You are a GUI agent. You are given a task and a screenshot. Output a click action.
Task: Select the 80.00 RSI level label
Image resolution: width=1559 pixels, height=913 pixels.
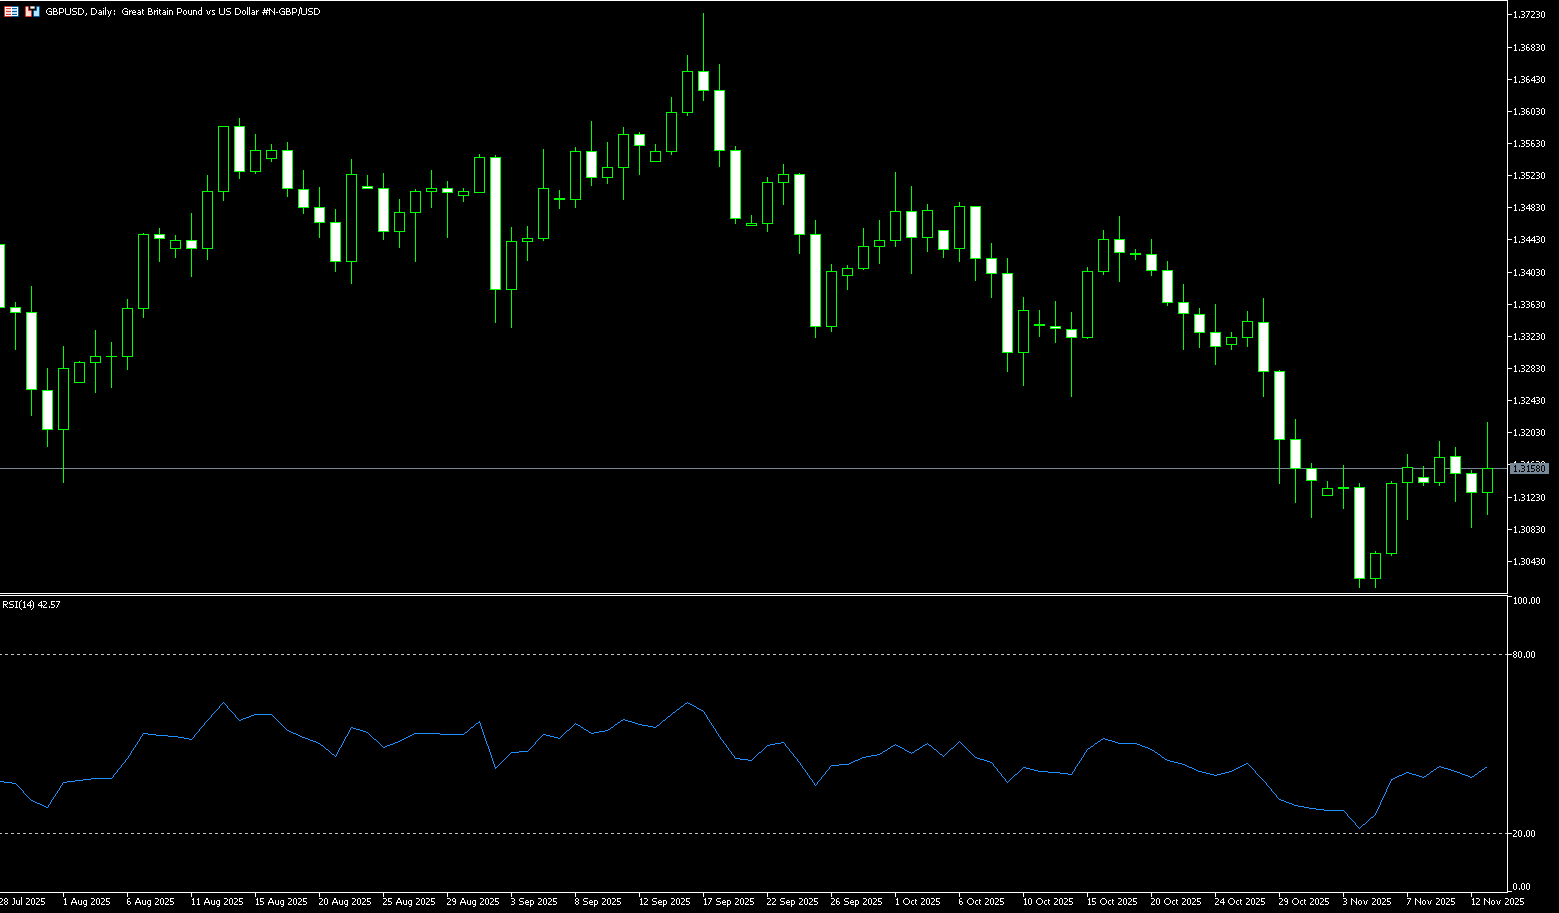tap(1524, 655)
